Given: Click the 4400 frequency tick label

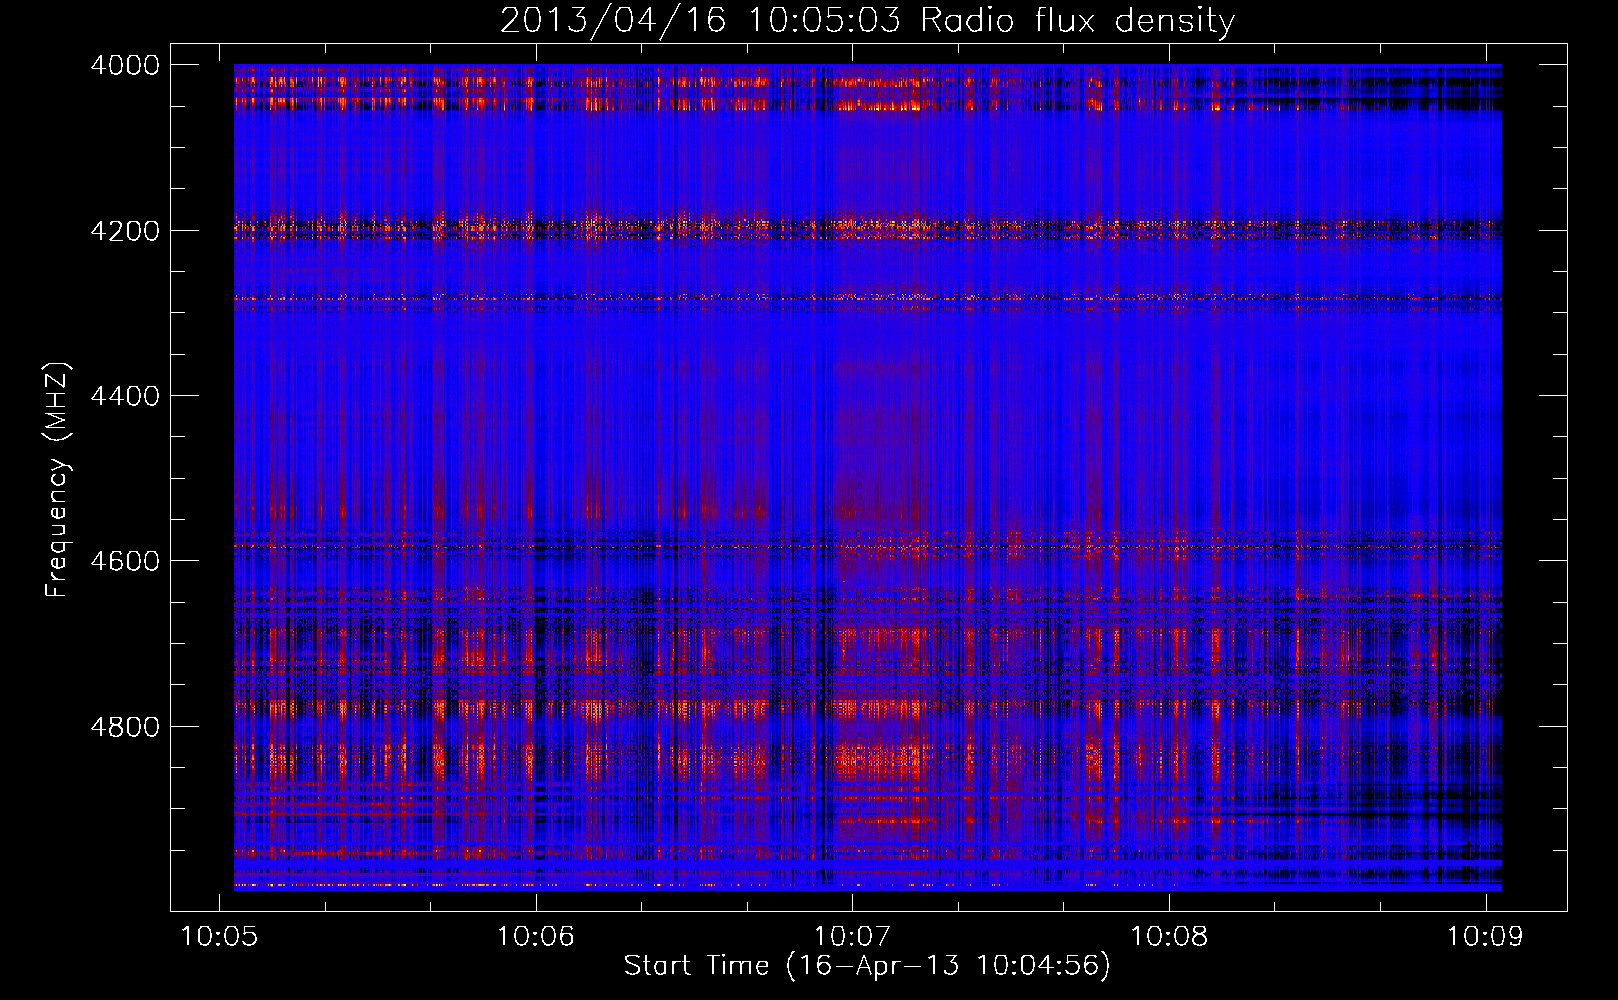Looking at the screenshot, I should point(125,396).
